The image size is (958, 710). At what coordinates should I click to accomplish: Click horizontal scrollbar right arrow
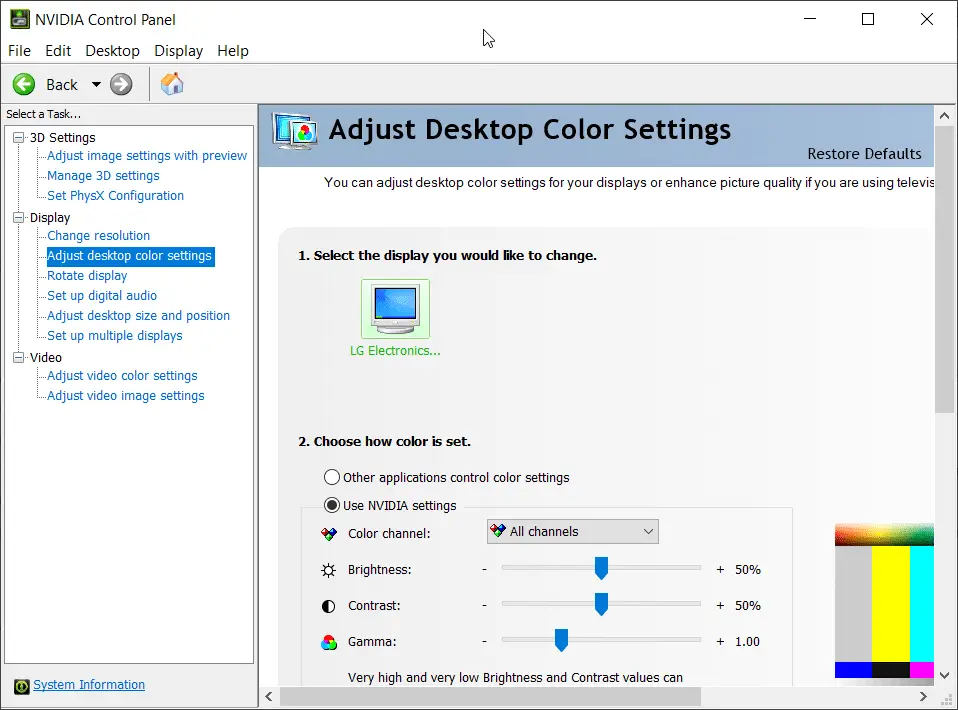tap(923, 697)
